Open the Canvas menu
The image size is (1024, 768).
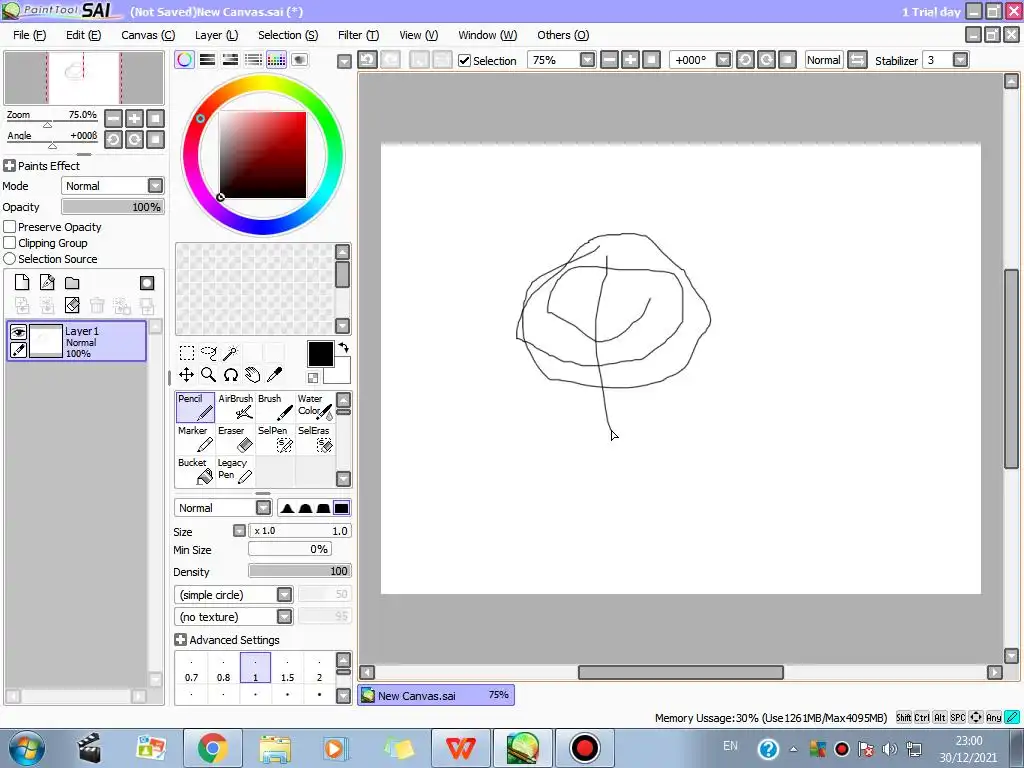pos(148,35)
